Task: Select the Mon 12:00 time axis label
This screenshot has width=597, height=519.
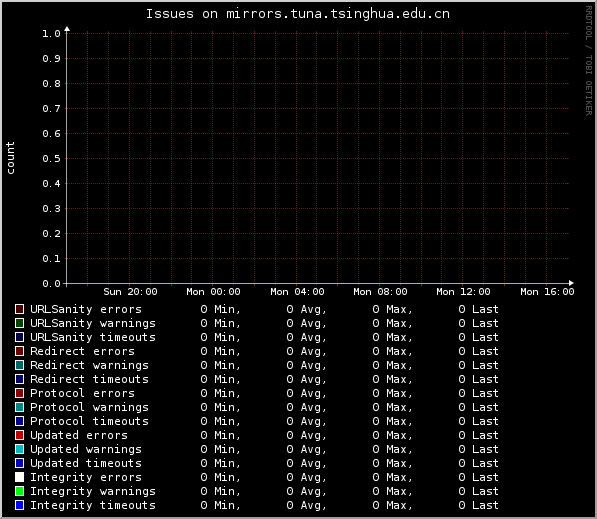Action: 463,292
